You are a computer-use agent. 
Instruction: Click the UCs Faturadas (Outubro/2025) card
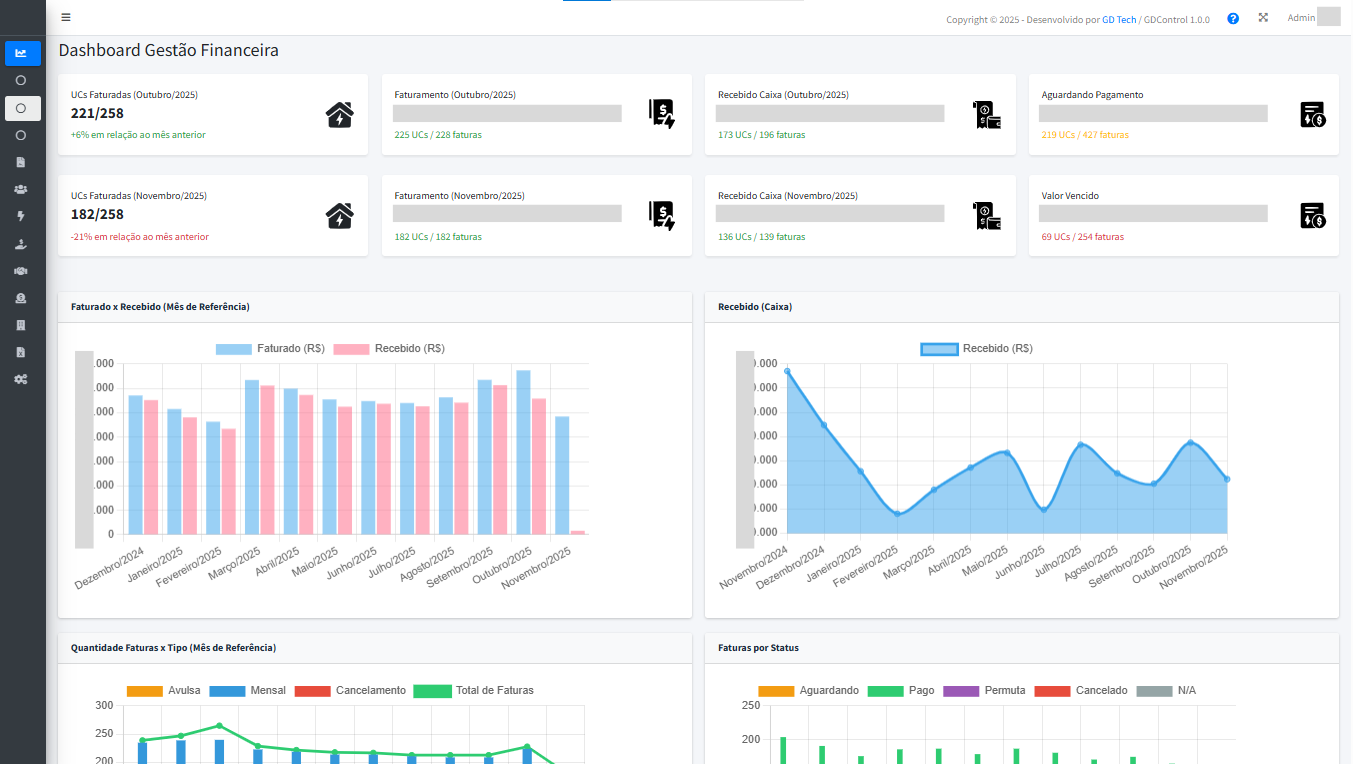pos(213,115)
